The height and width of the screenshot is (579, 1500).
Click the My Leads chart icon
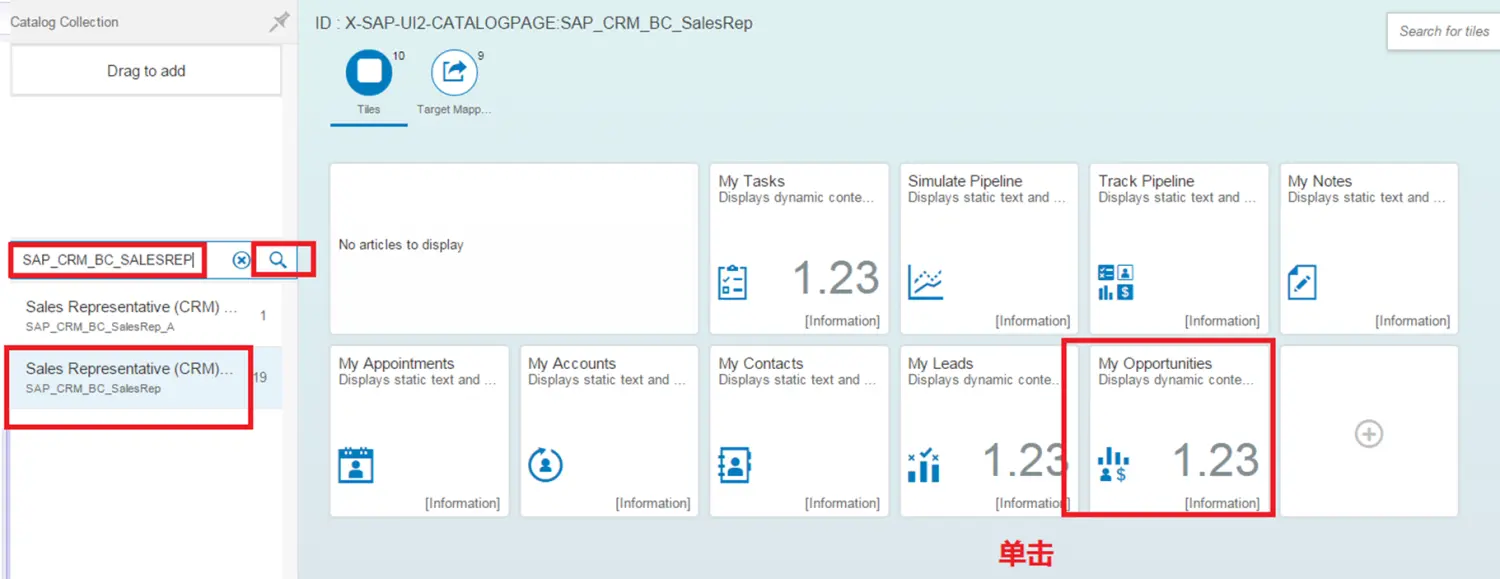(x=924, y=466)
